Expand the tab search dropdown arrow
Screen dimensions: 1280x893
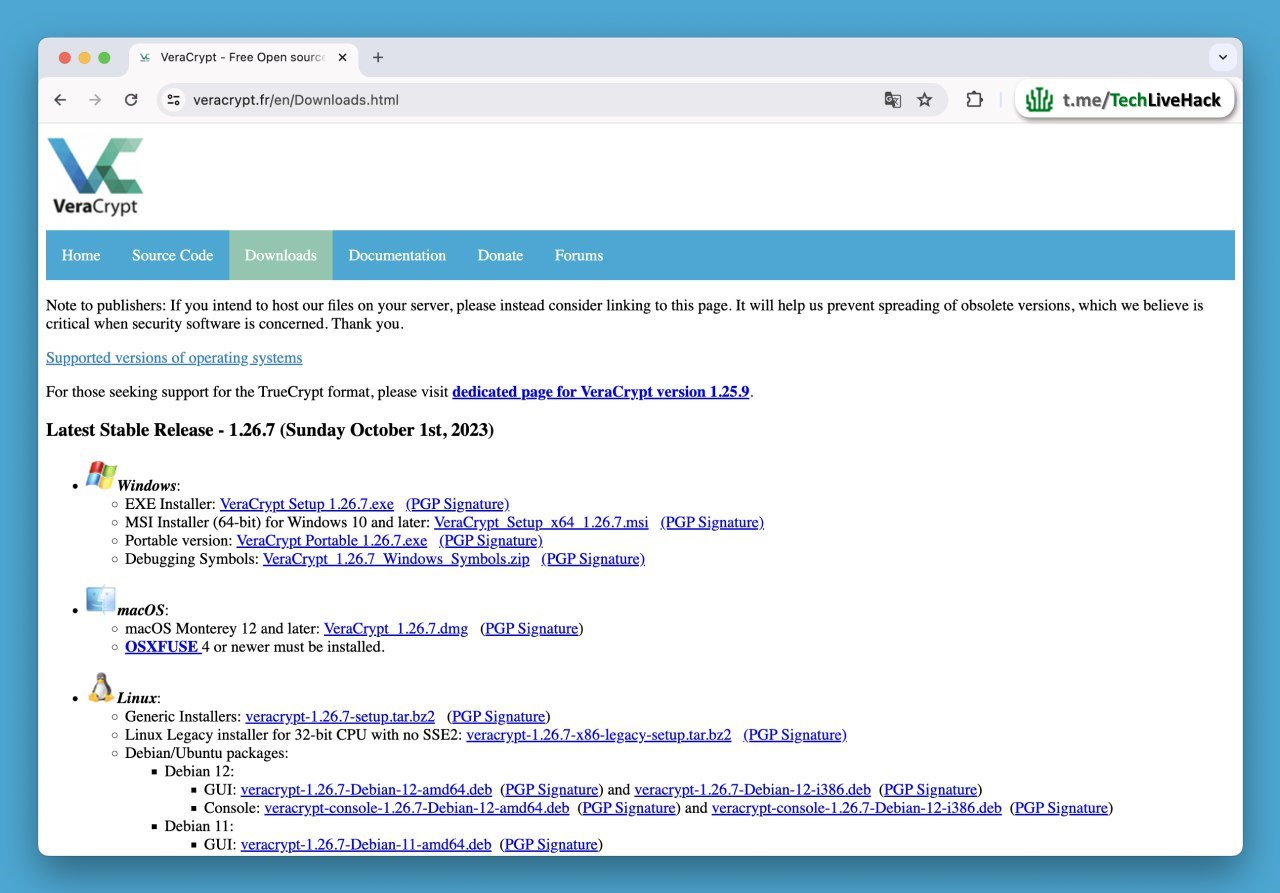click(1223, 57)
